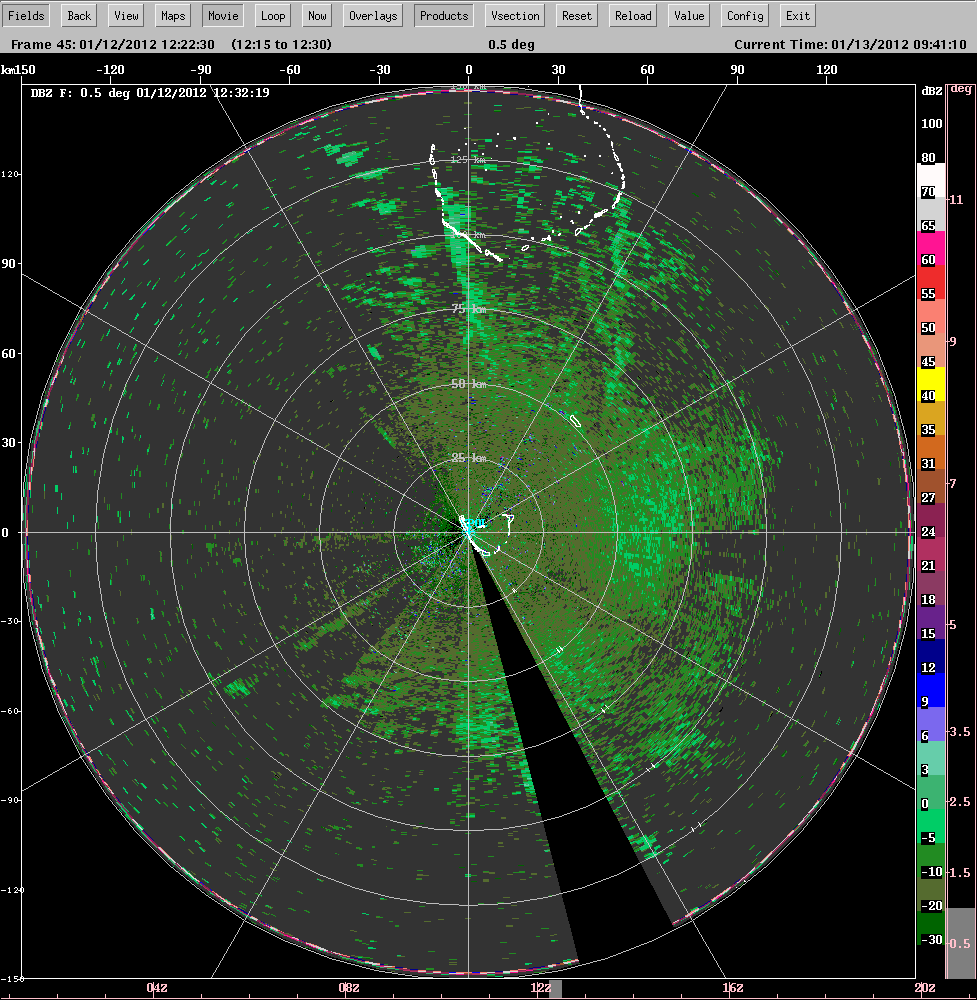Click the 0.5 deg elevation label
This screenshot has height=1000, width=977.
pyautogui.click(x=512, y=44)
